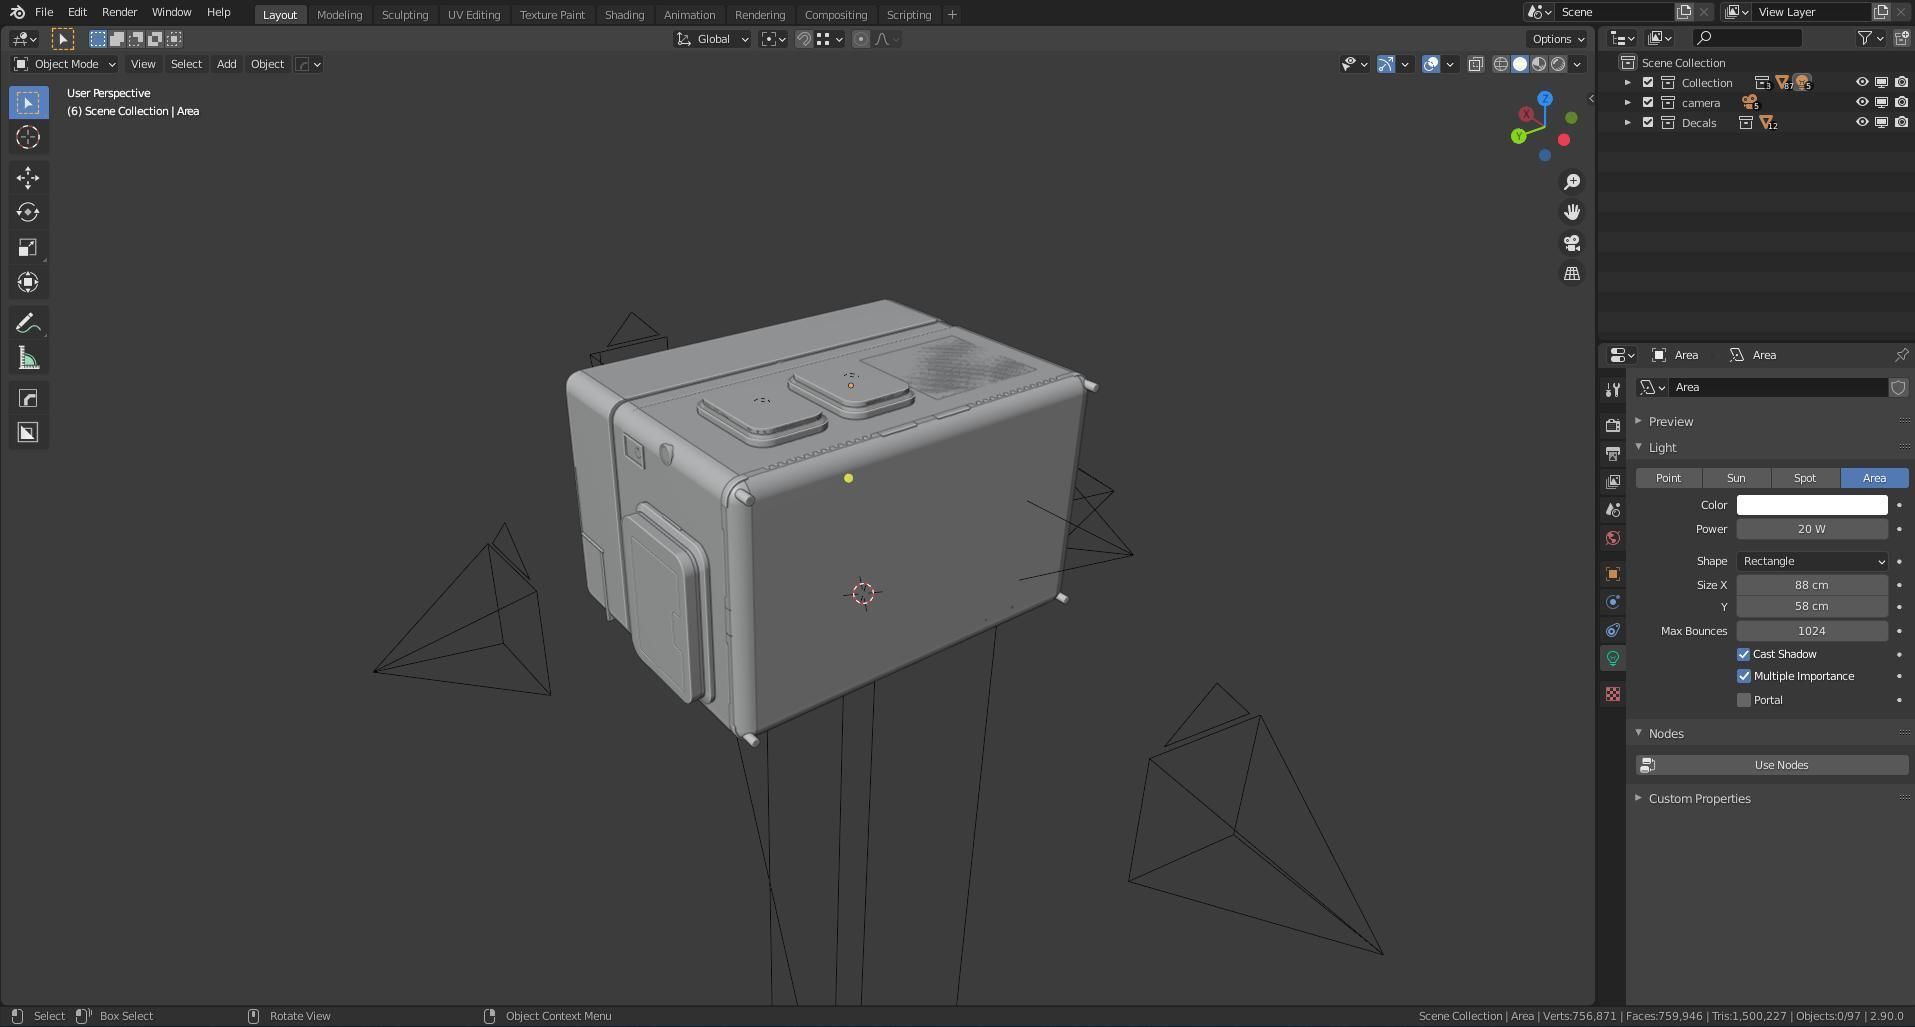Viewport: 1915px width, 1027px height.
Task: Click the outliner search field
Action: 1746,38
